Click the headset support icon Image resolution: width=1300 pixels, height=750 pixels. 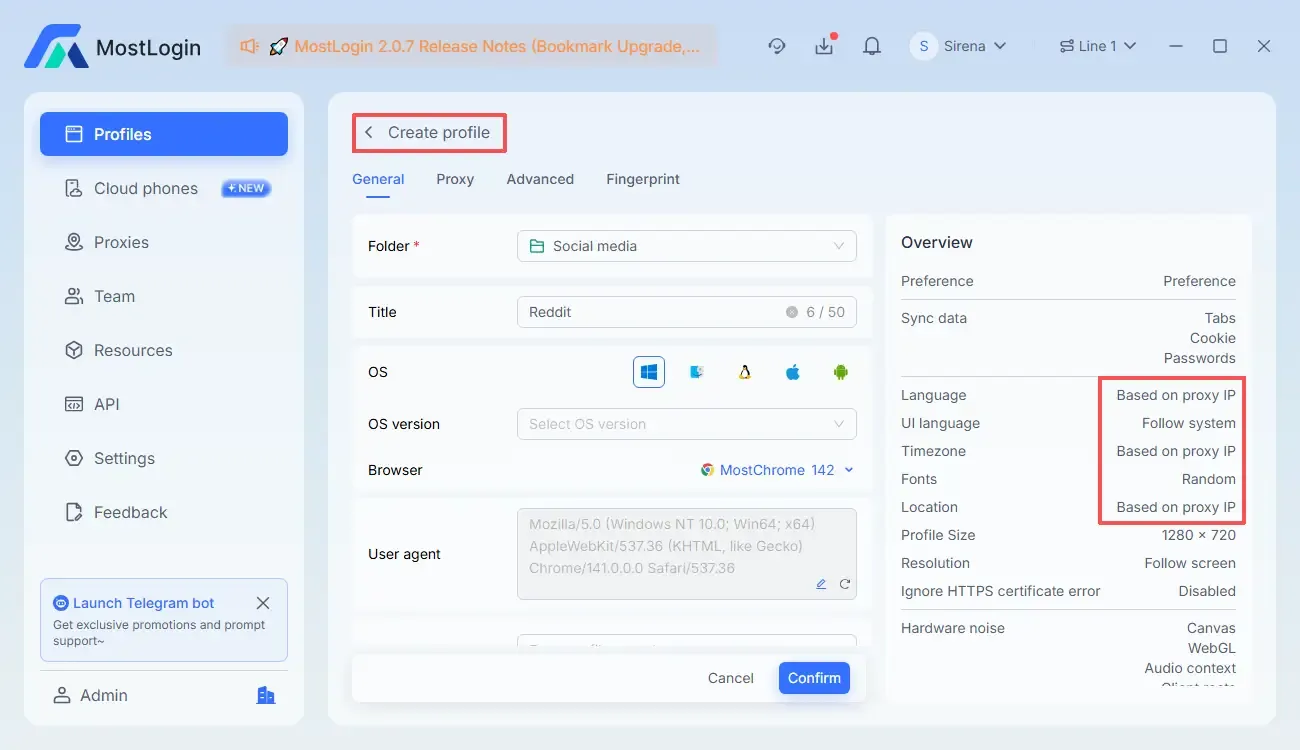[x=777, y=45]
